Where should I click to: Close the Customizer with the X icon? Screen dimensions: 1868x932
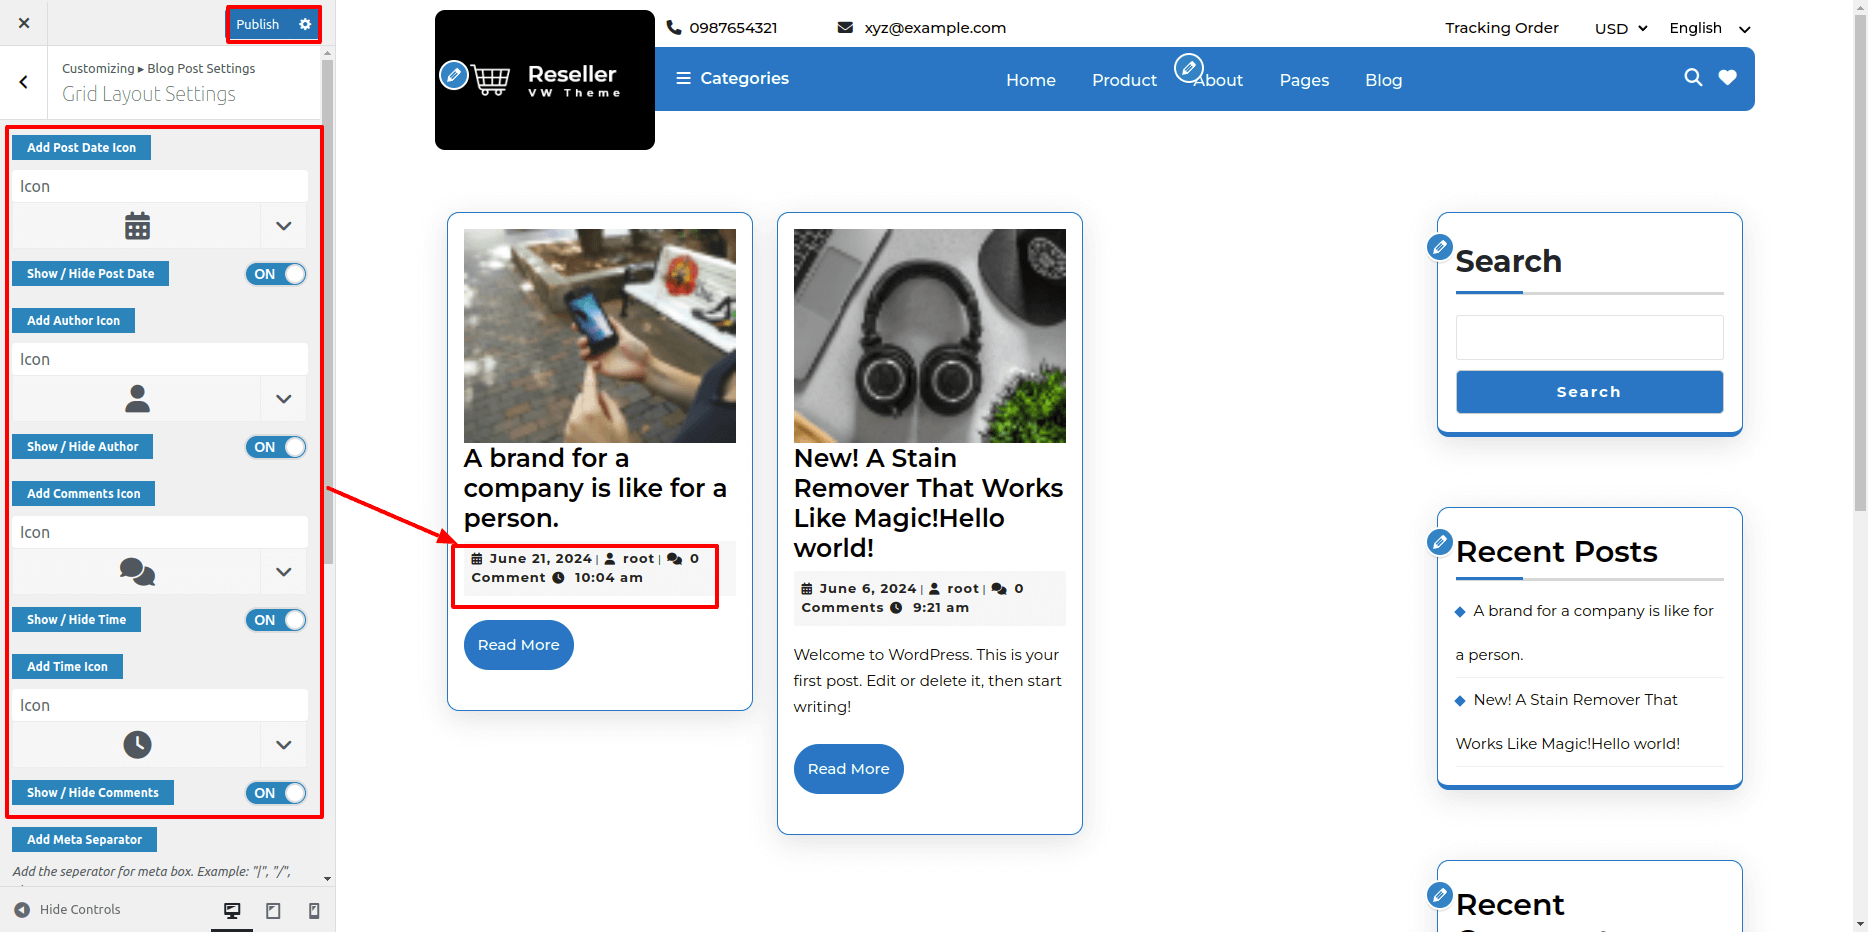(x=24, y=23)
